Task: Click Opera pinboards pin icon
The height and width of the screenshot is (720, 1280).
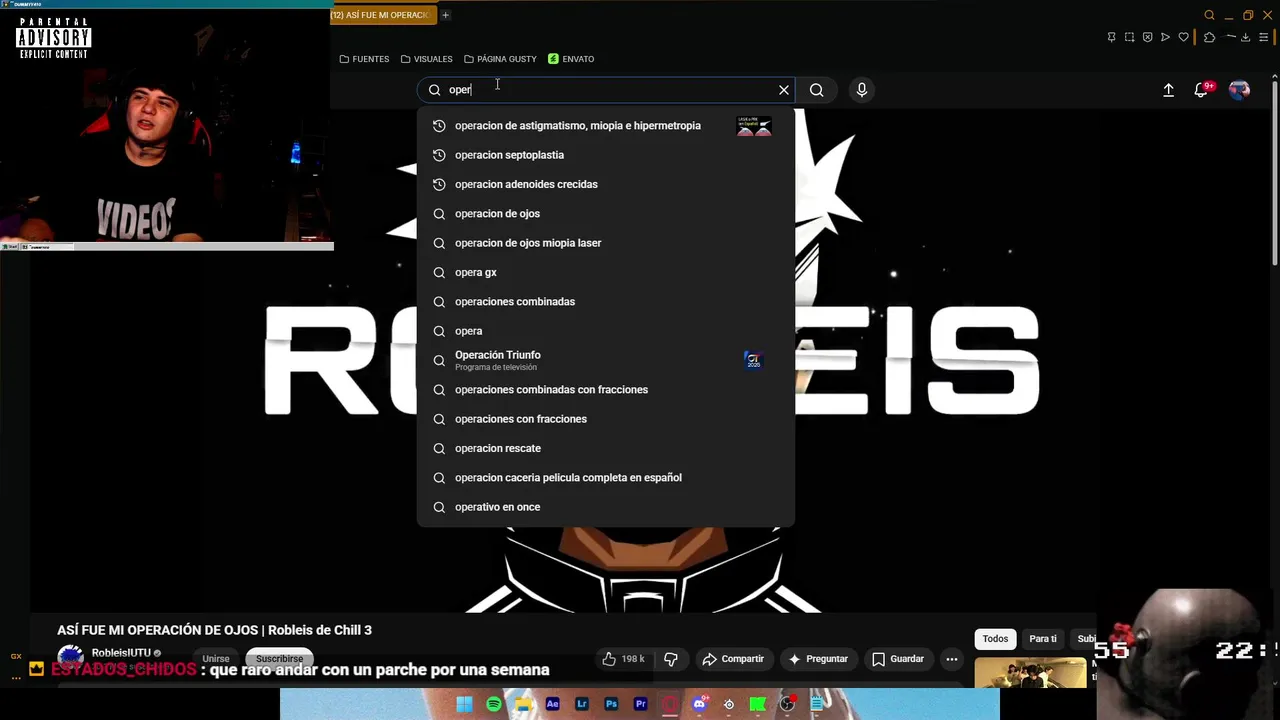Action: click(1111, 37)
